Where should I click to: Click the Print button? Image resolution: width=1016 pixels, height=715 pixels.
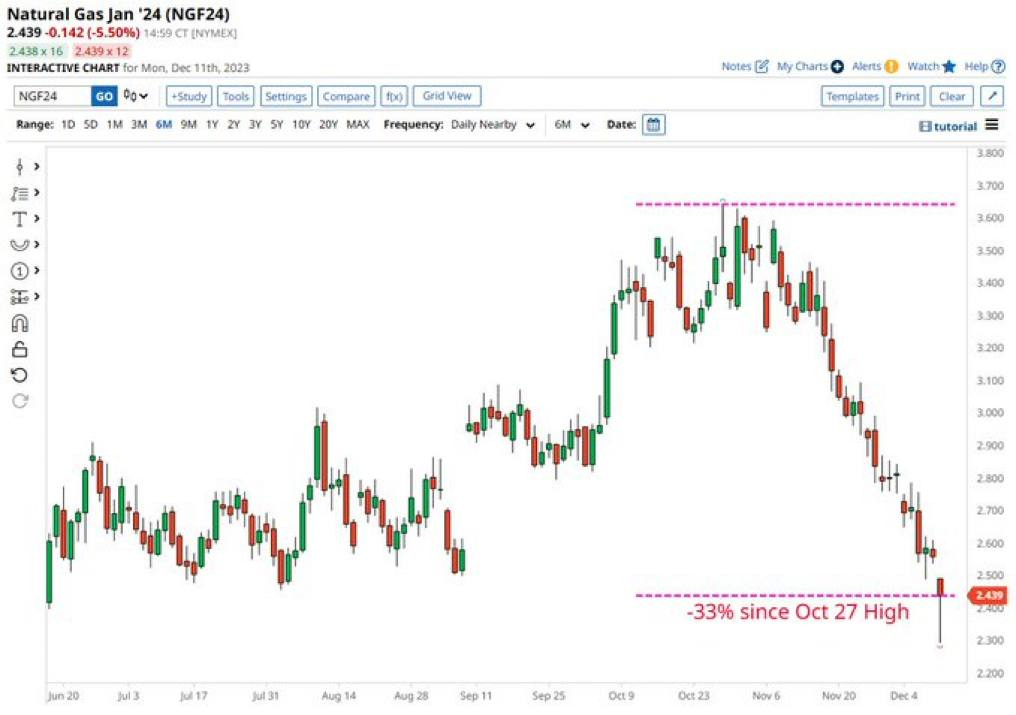[907, 96]
